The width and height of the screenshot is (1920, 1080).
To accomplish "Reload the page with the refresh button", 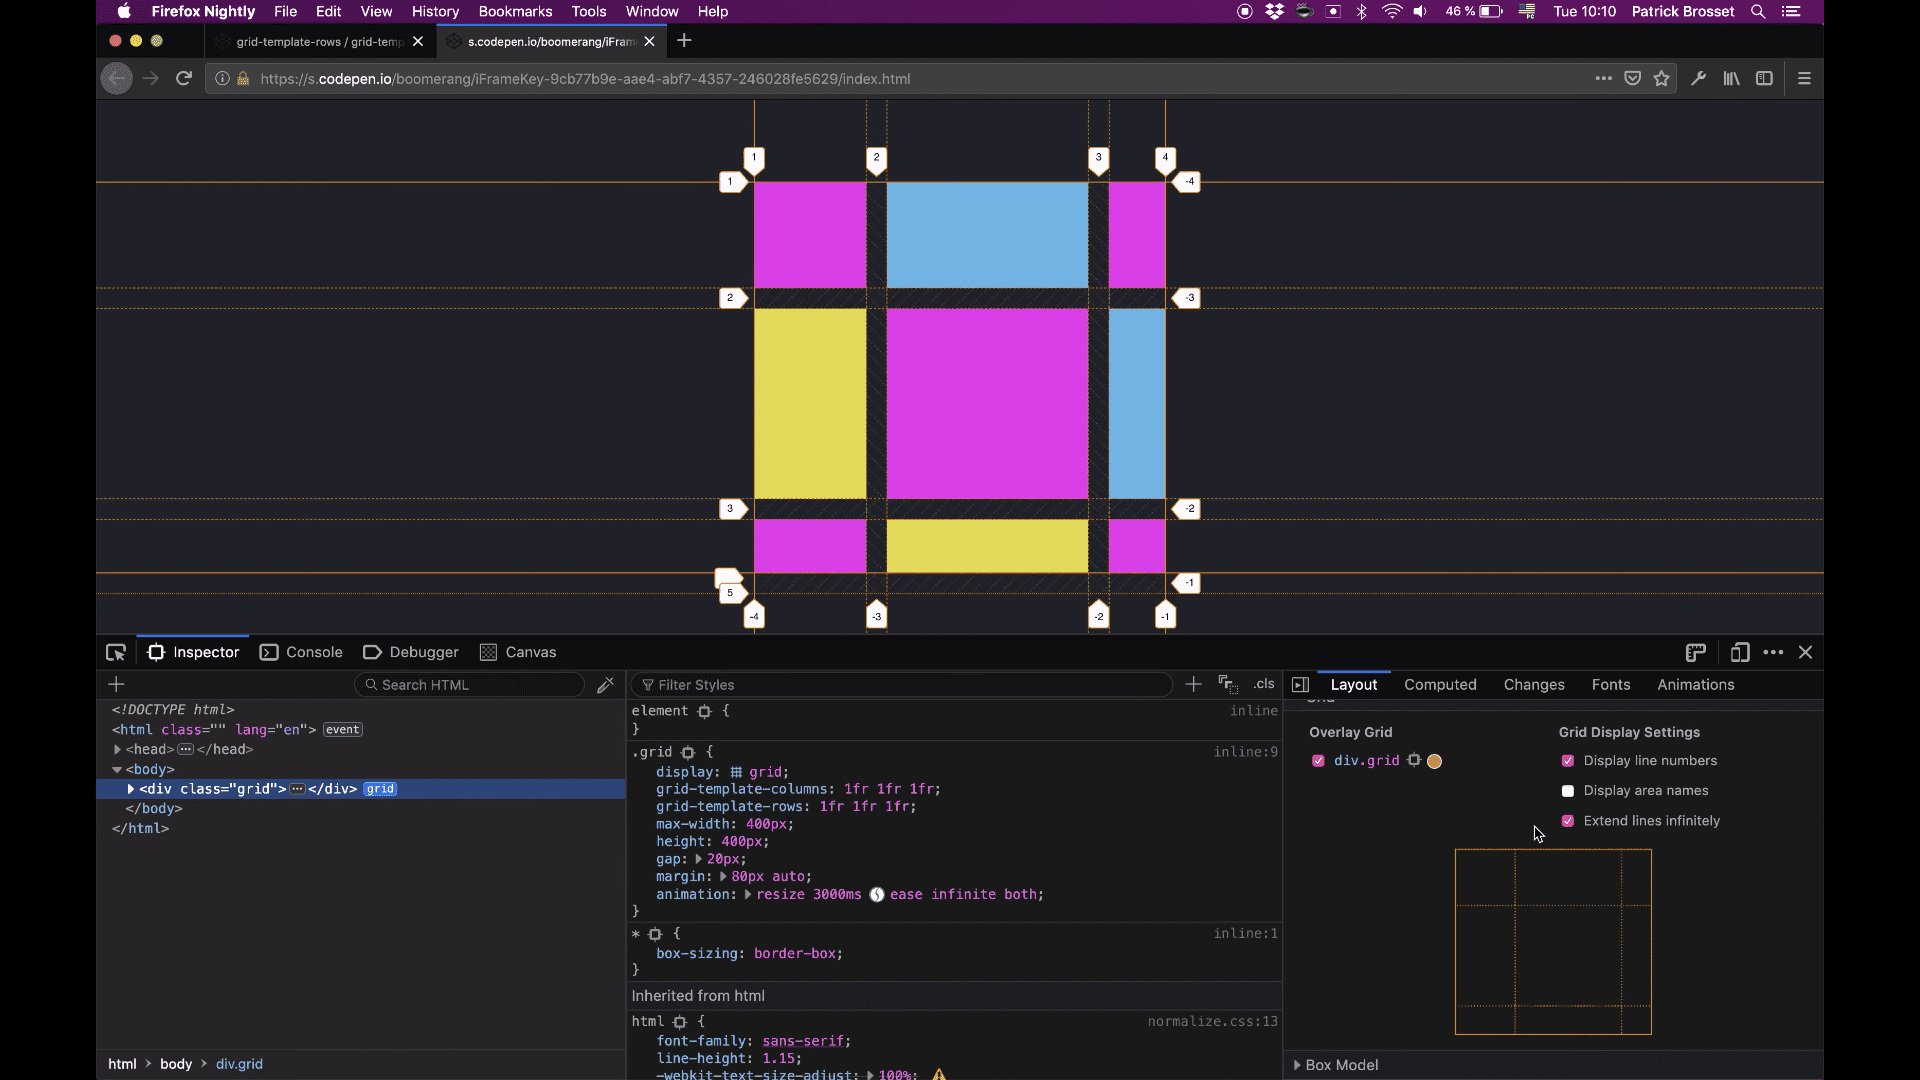I will point(184,79).
